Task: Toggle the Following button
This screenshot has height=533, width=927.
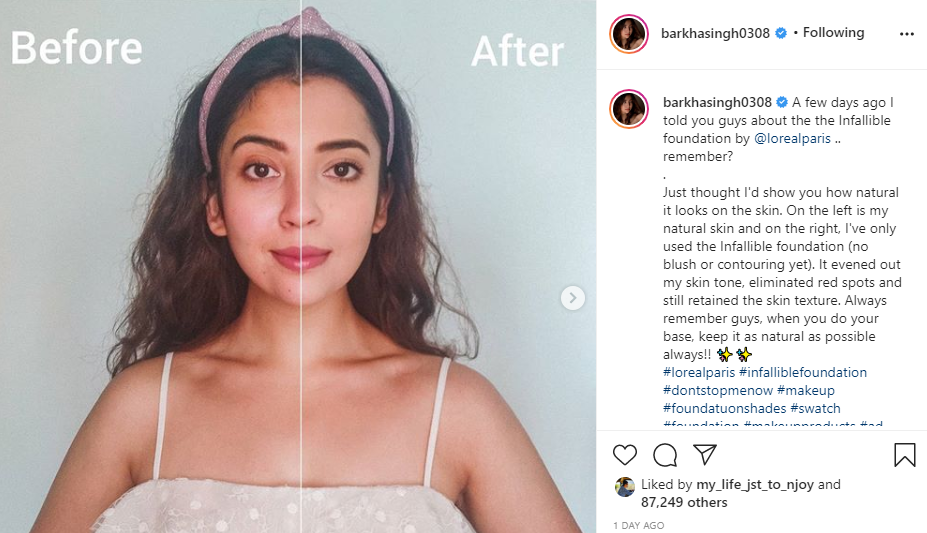Action: tap(833, 33)
